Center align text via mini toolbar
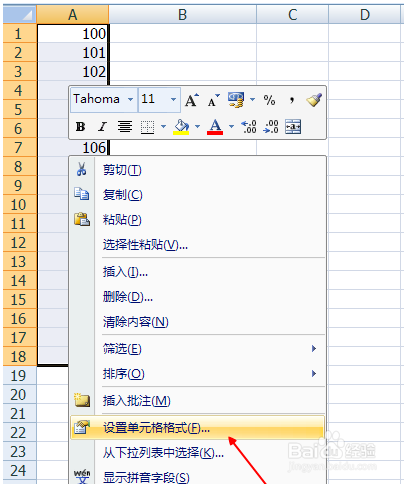Screen dimensions: 405x484 [x=125, y=127]
